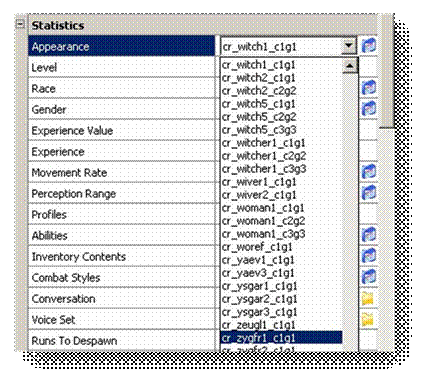The image size is (429, 385).
Task: Open the yellow folder icon for Conversation
Action: point(368,298)
